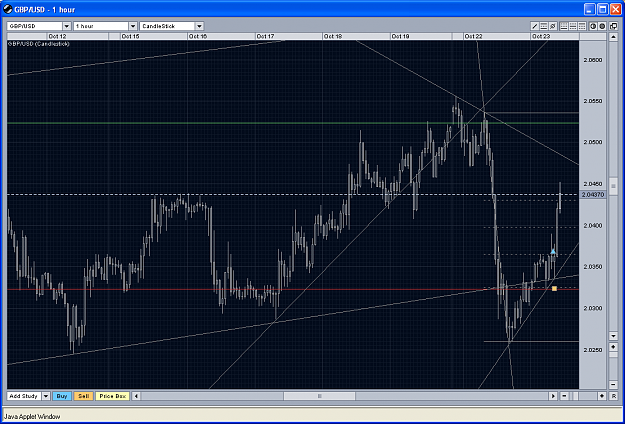Click the Price Box button
The height and width of the screenshot is (424, 625).
[112, 396]
